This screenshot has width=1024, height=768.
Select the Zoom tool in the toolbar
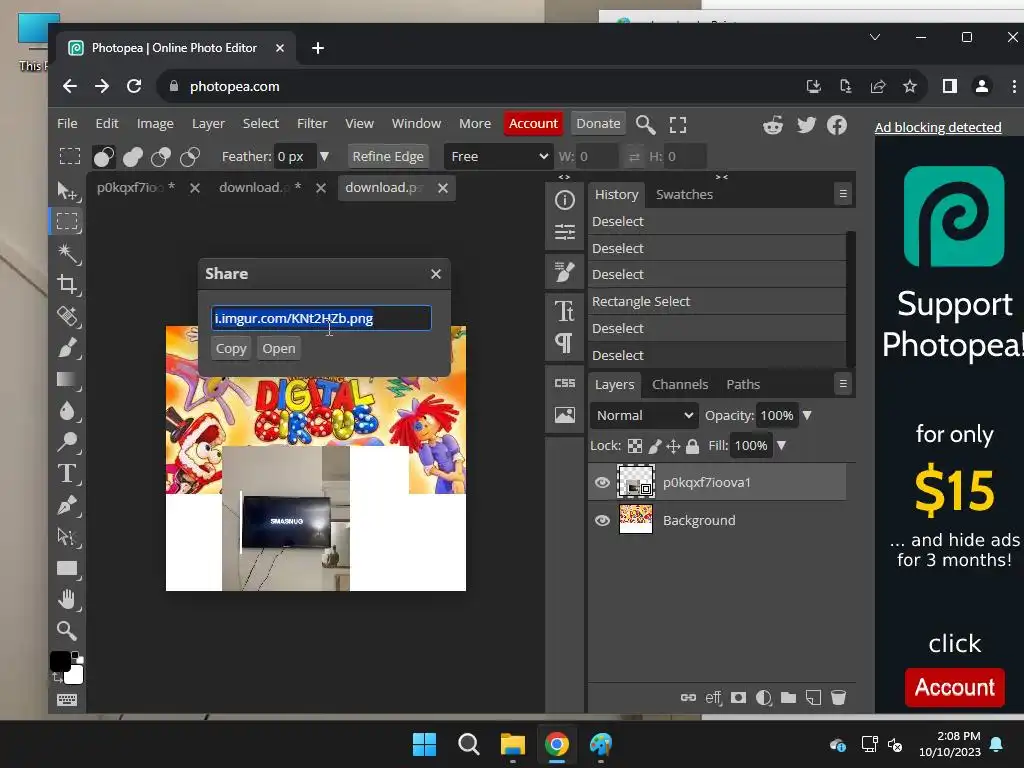click(x=67, y=631)
